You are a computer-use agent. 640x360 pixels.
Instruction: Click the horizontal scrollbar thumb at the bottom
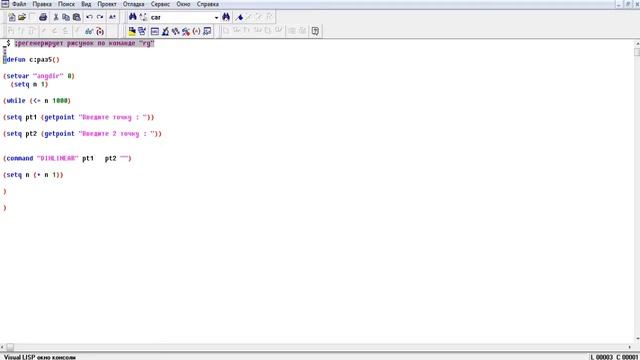[10, 347]
